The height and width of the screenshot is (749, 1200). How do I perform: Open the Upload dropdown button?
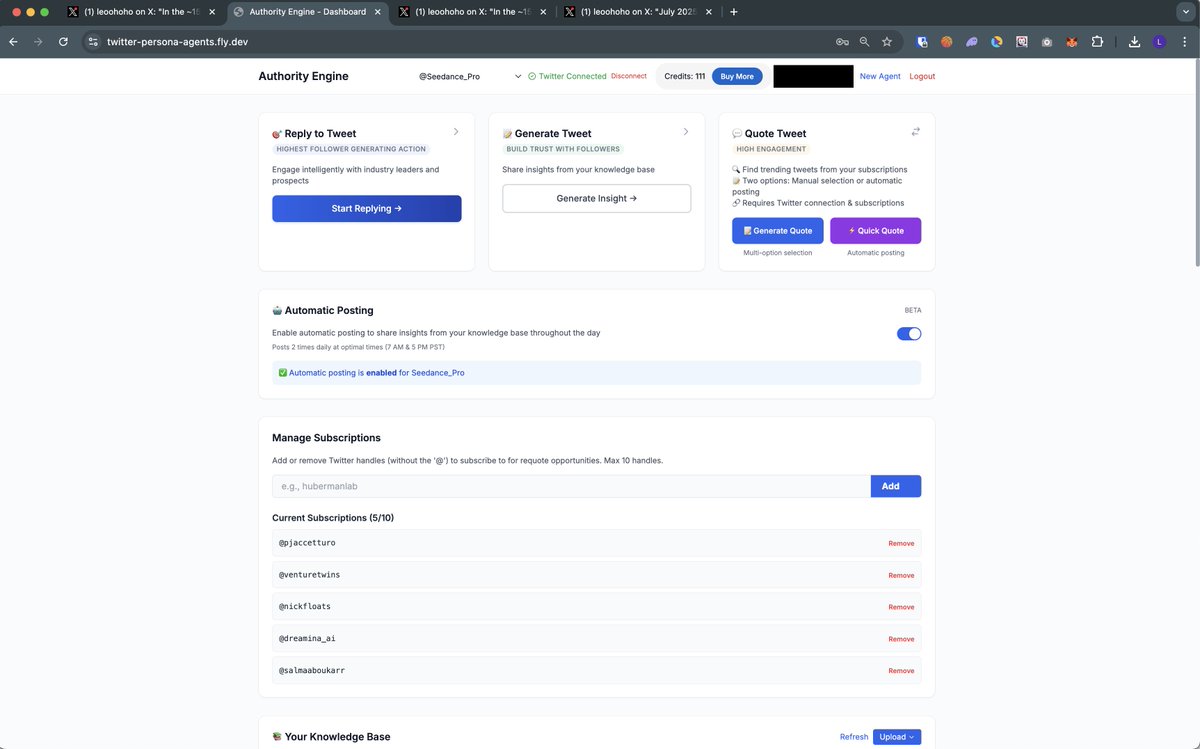[897, 737]
